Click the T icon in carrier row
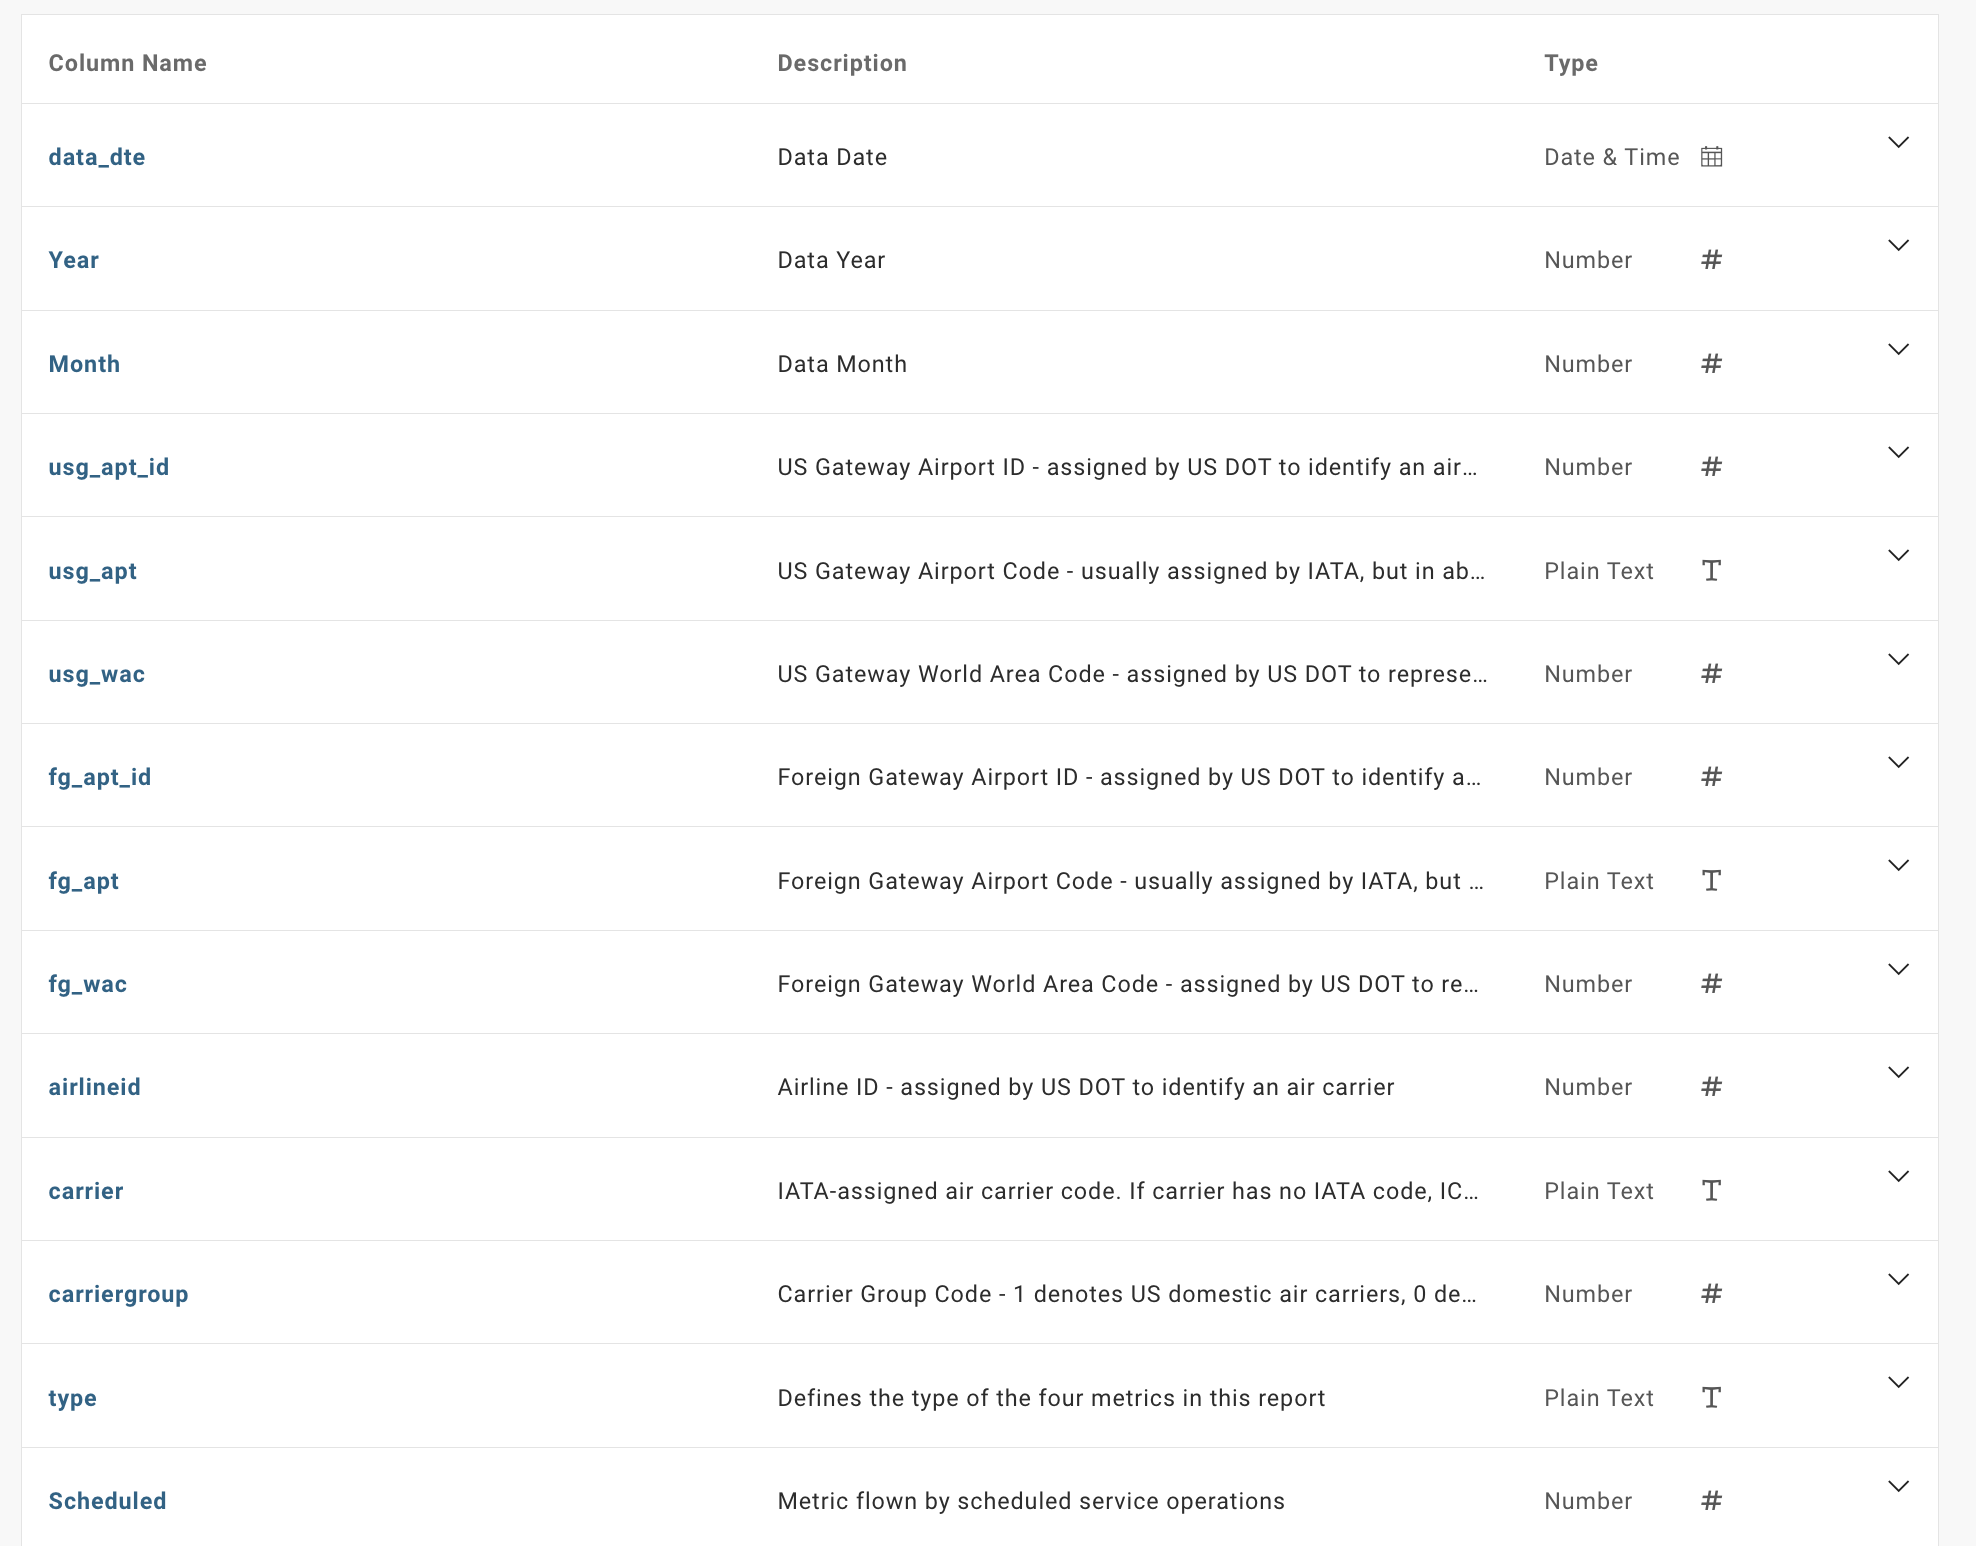Image resolution: width=1976 pixels, height=1546 pixels. (x=1711, y=1191)
